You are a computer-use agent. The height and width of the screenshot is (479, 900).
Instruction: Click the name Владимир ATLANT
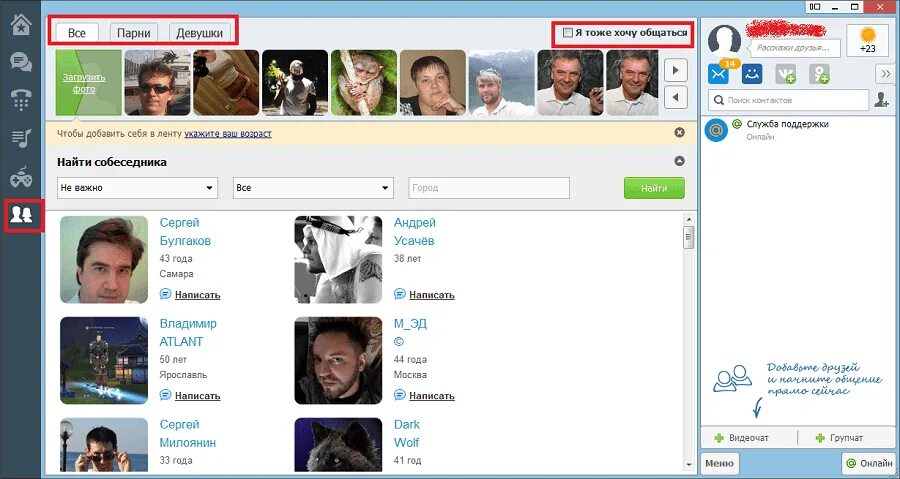[x=188, y=333]
